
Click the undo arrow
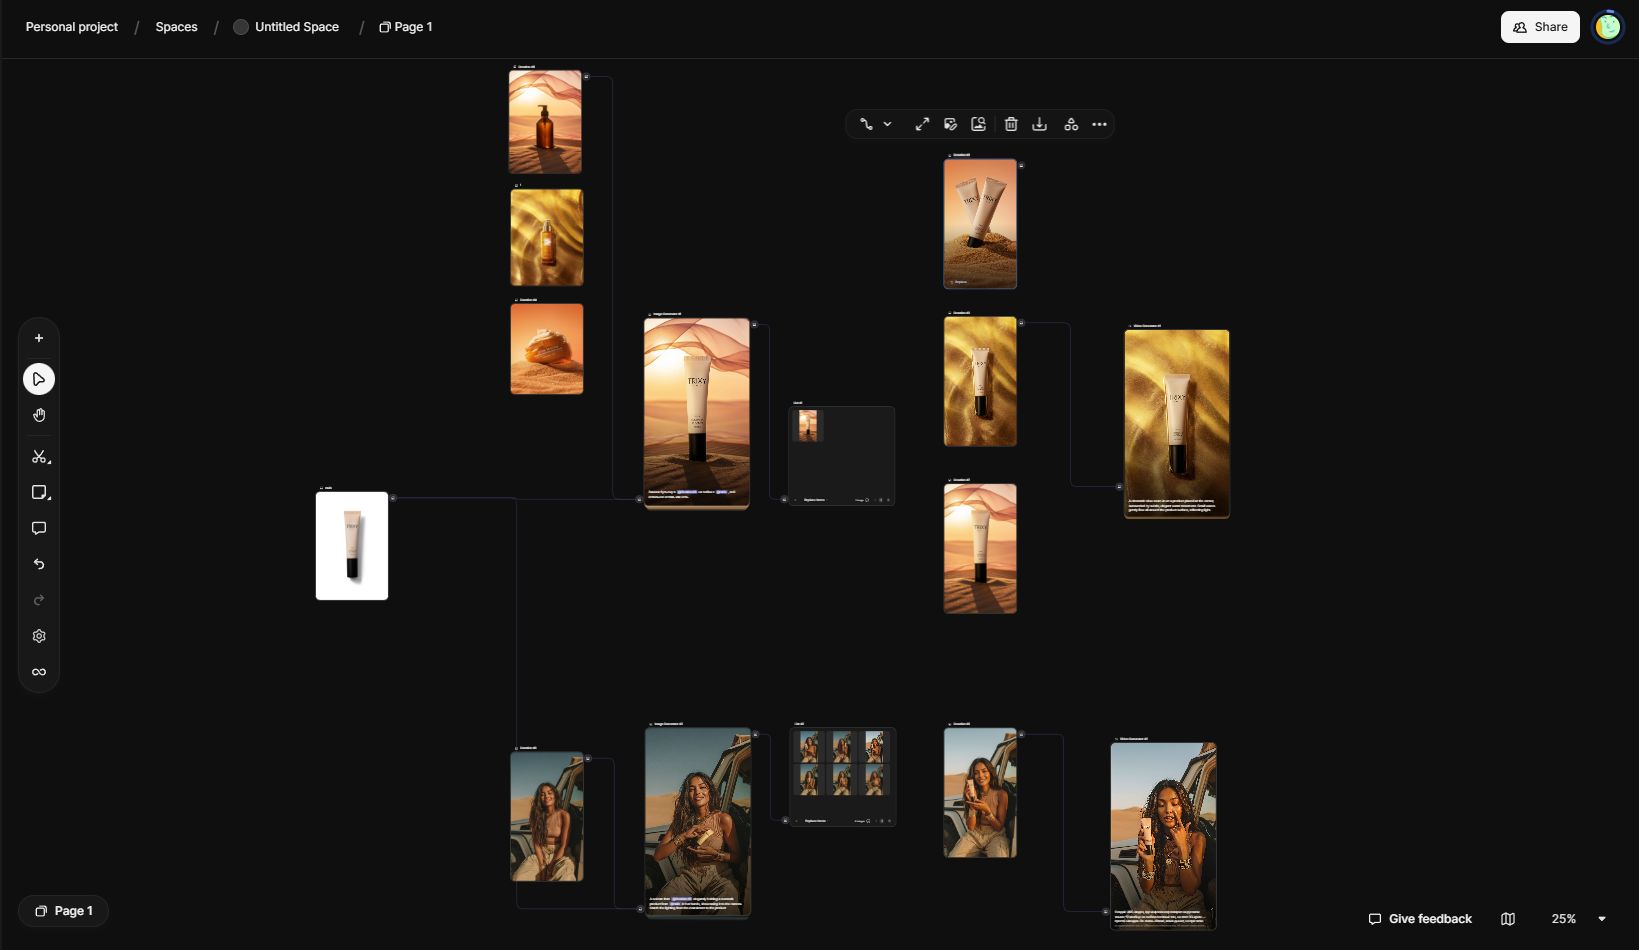pyautogui.click(x=39, y=564)
